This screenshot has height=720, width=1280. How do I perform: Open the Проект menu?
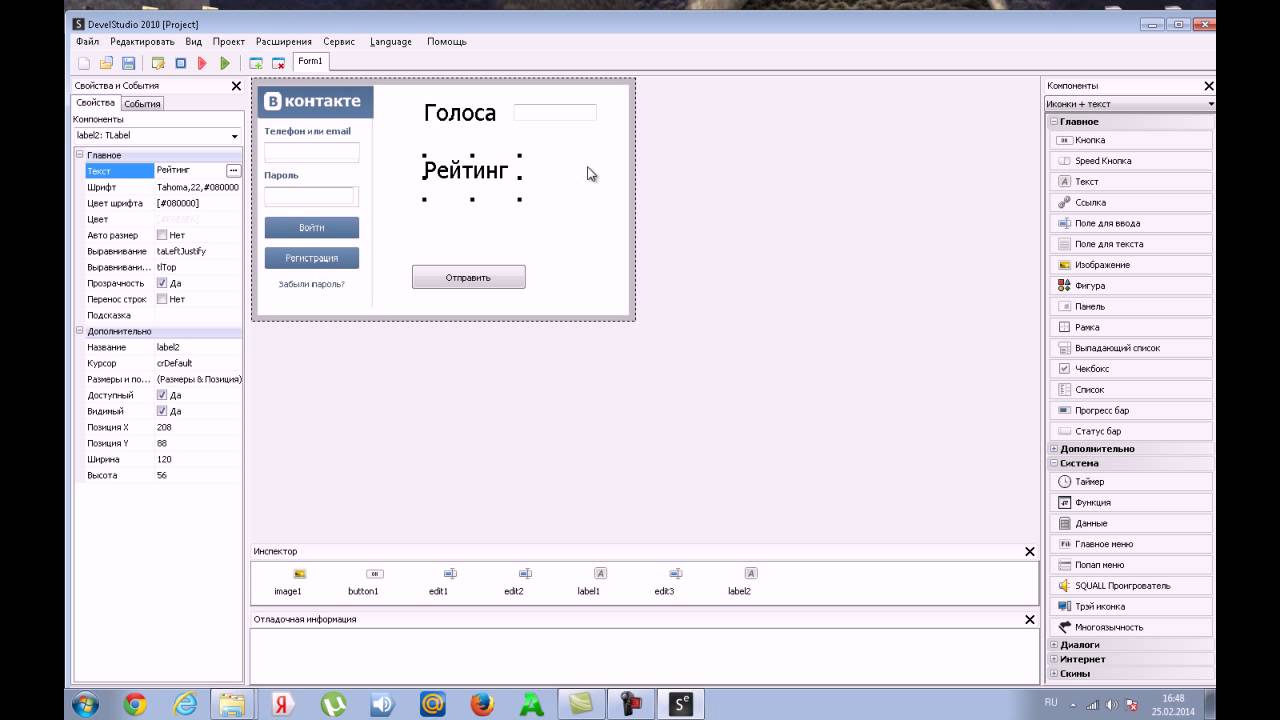pos(229,42)
